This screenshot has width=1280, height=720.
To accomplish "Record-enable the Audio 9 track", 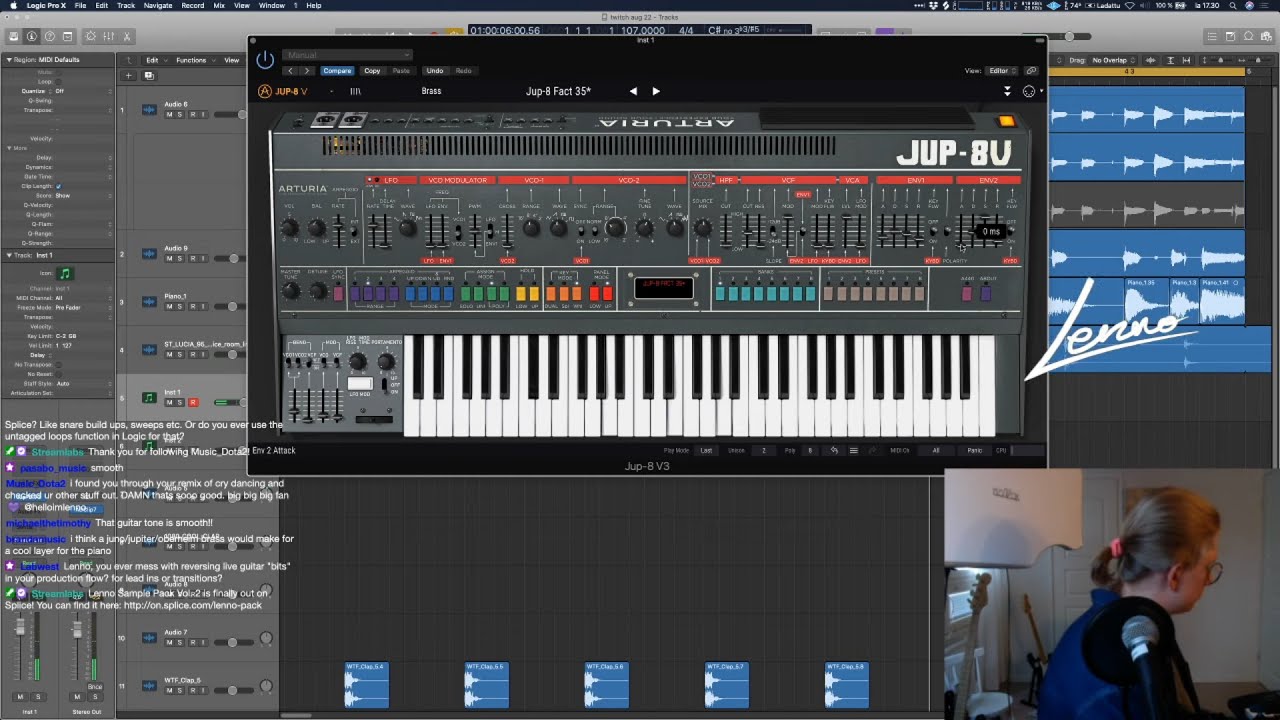I will click(192, 258).
